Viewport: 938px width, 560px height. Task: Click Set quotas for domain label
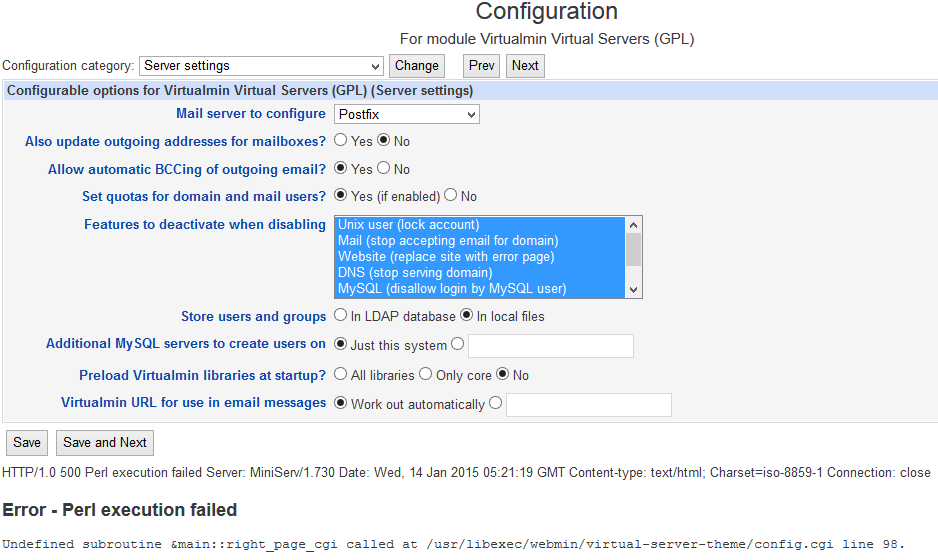point(204,196)
